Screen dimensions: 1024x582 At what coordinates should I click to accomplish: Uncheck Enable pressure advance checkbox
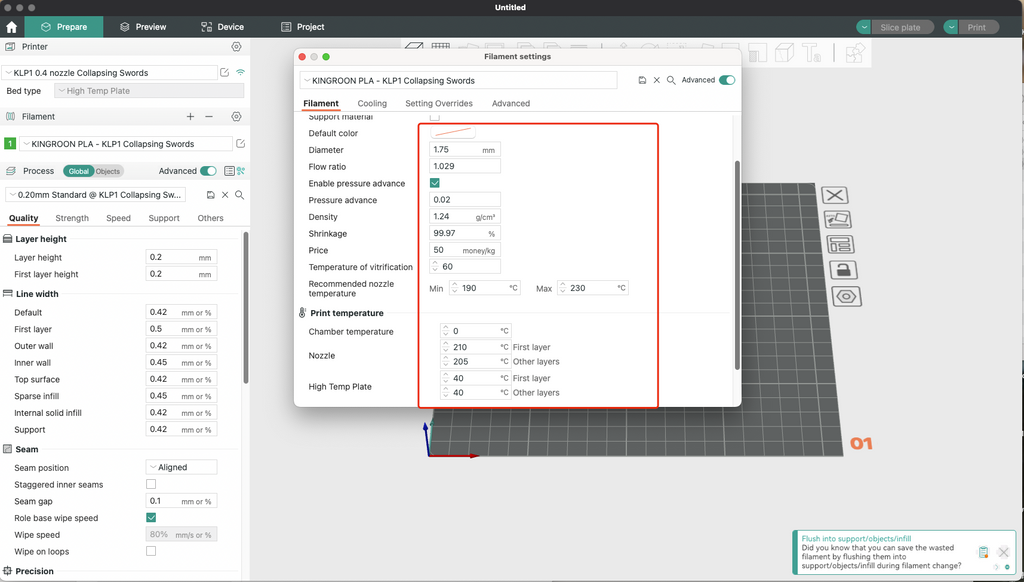[435, 184]
